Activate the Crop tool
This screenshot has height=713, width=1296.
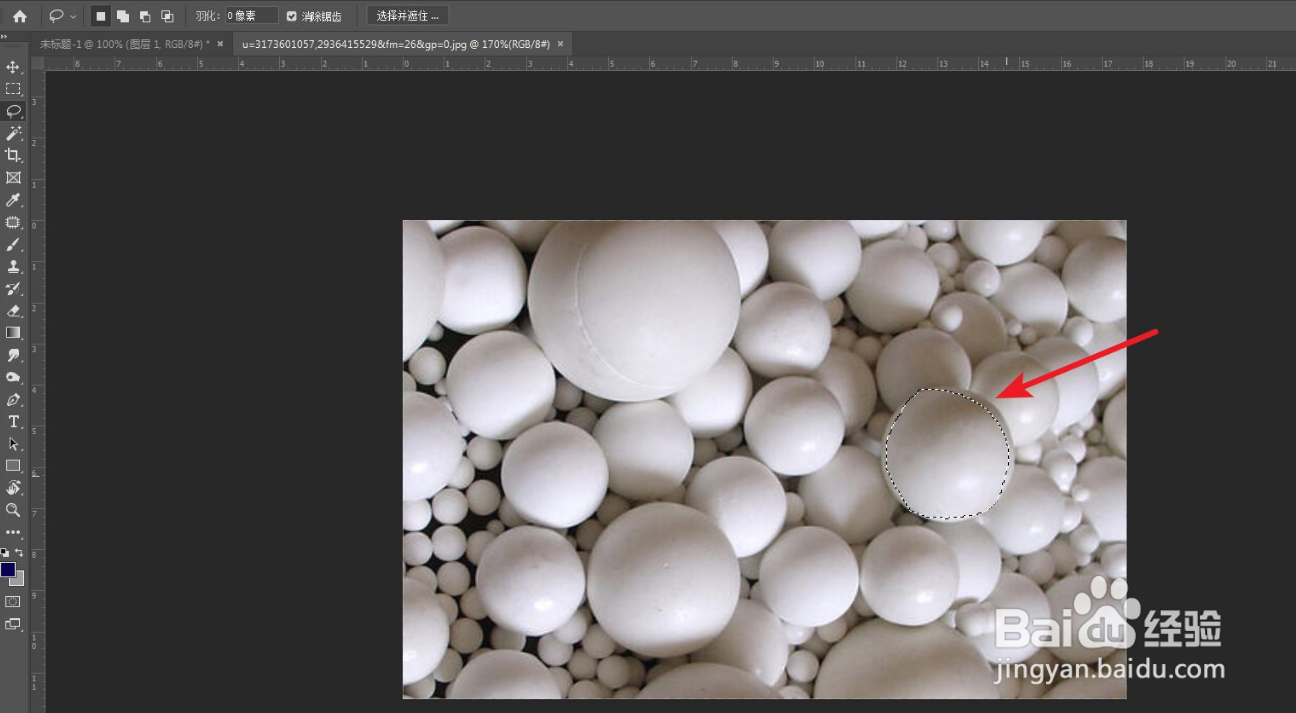pos(13,155)
